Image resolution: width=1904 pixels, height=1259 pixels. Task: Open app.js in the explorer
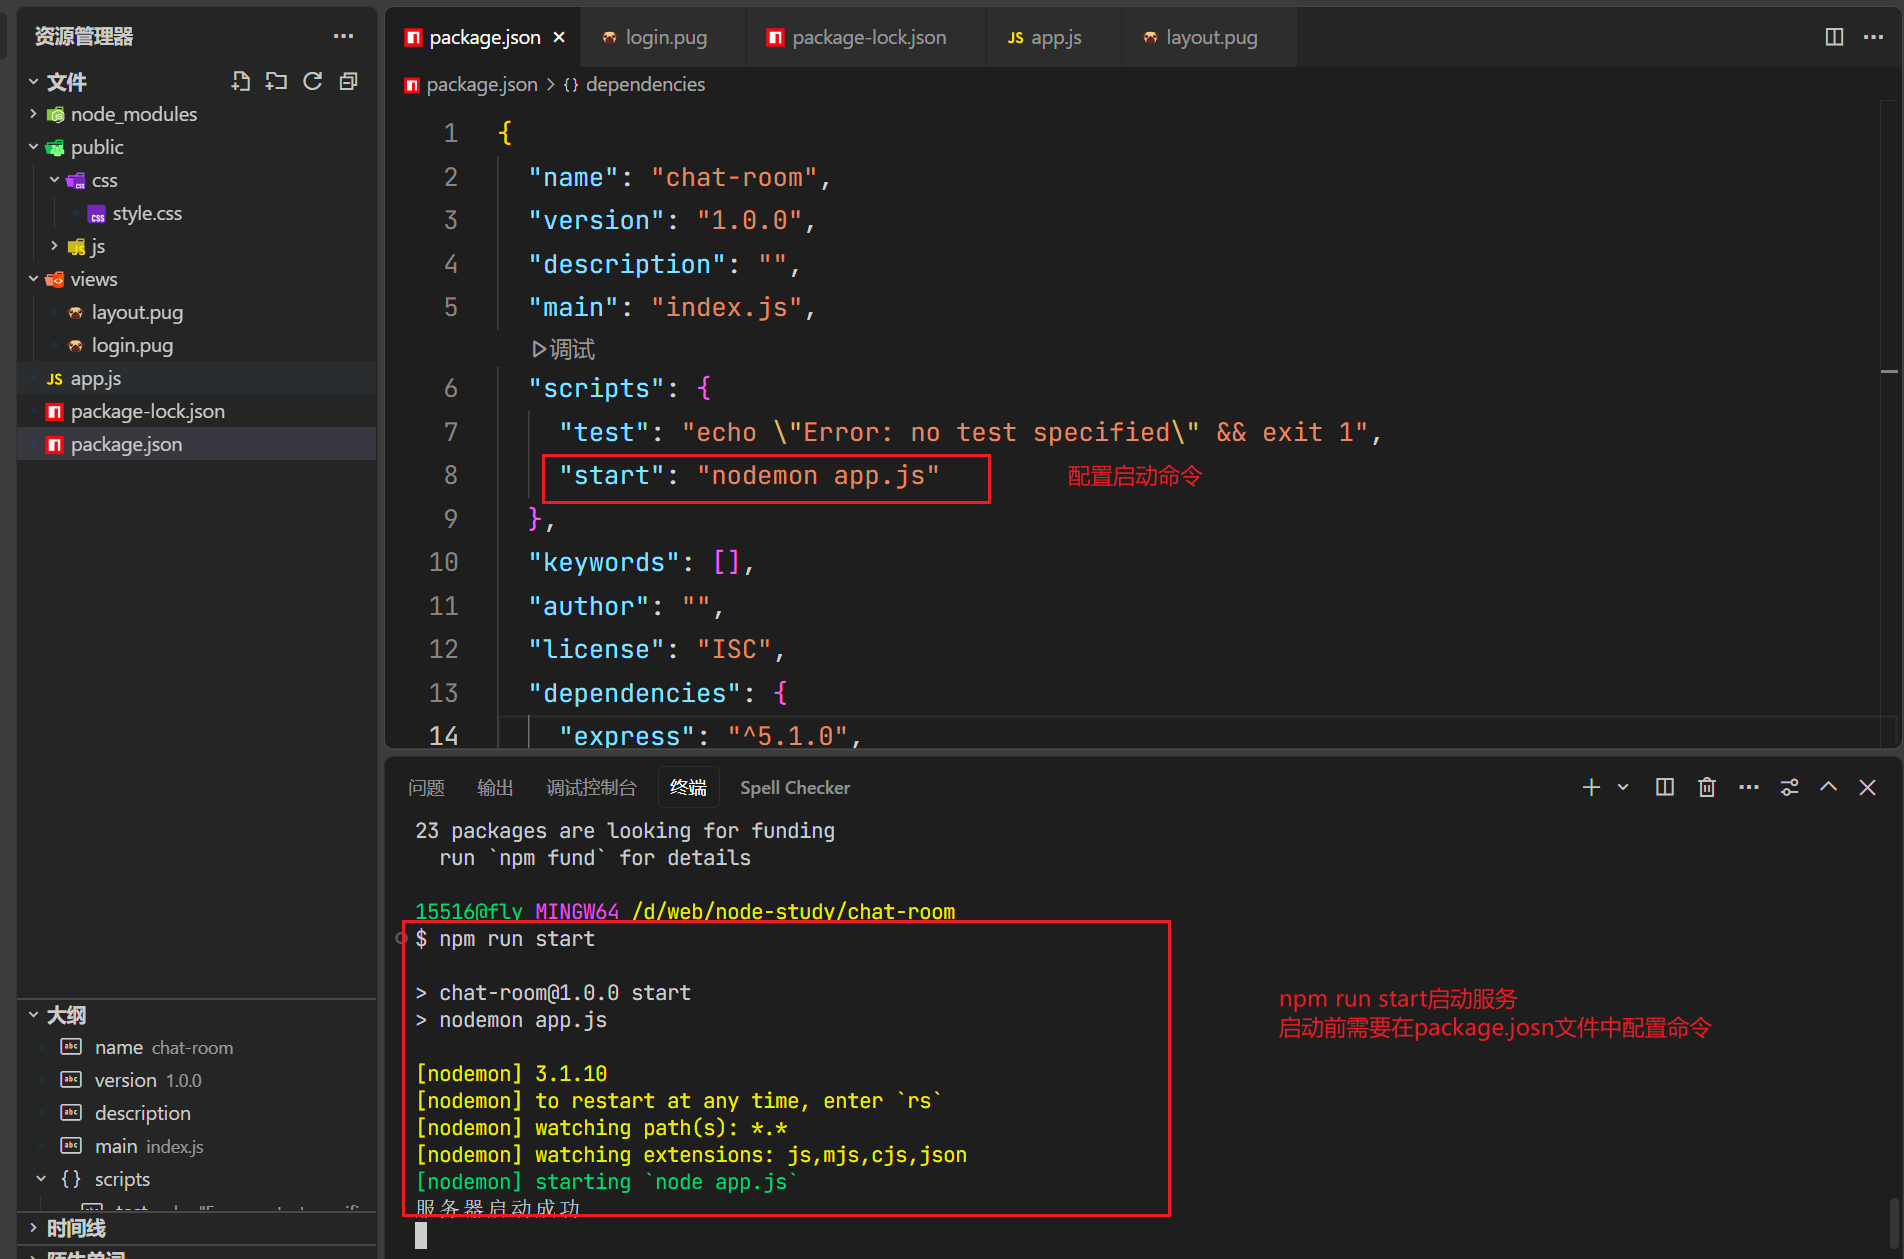[x=196, y=378]
